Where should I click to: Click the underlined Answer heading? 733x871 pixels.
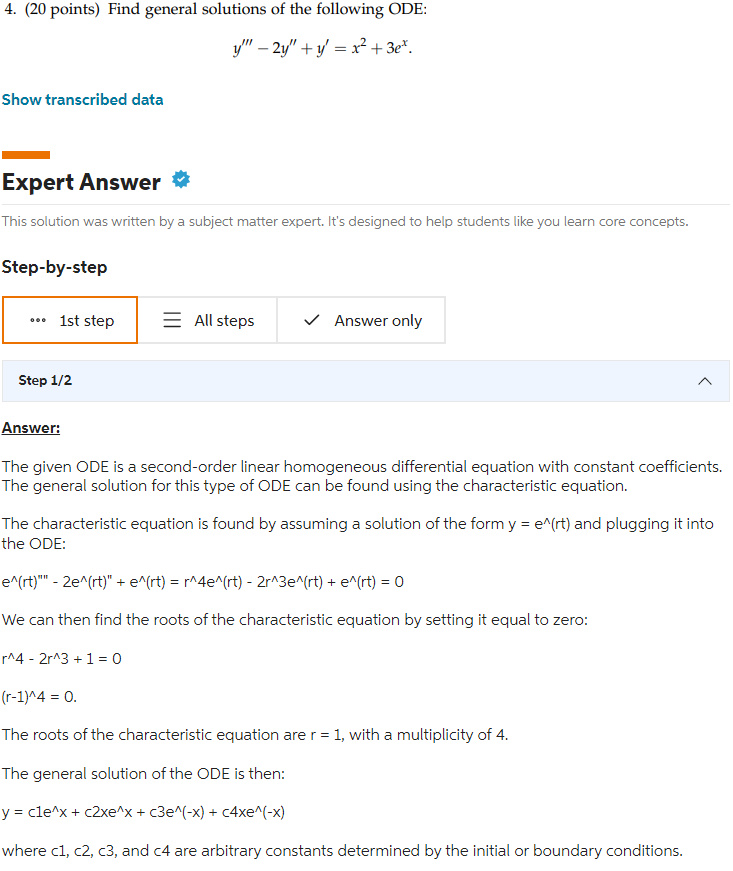[31, 427]
